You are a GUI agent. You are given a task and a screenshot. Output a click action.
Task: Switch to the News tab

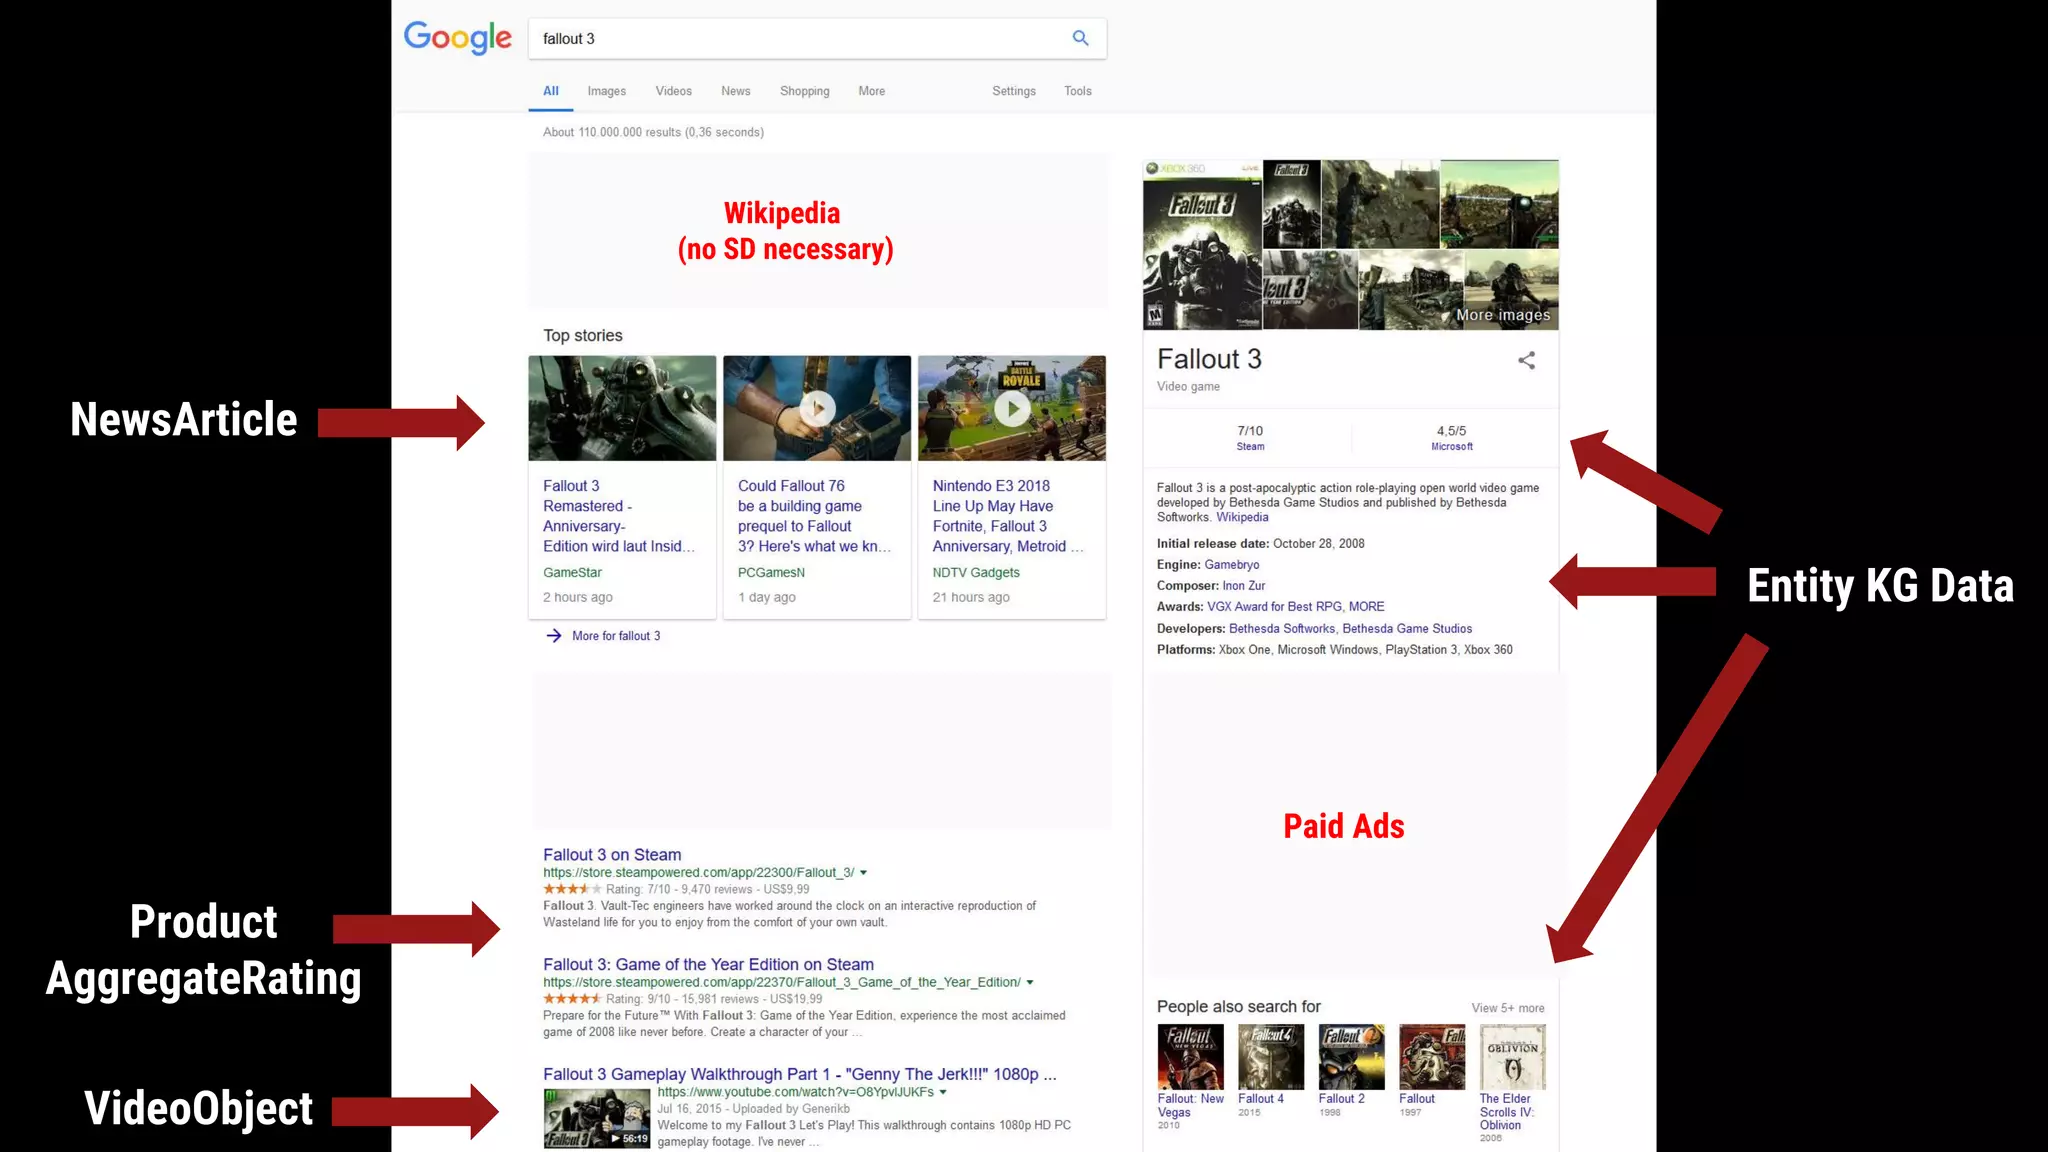click(x=735, y=91)
